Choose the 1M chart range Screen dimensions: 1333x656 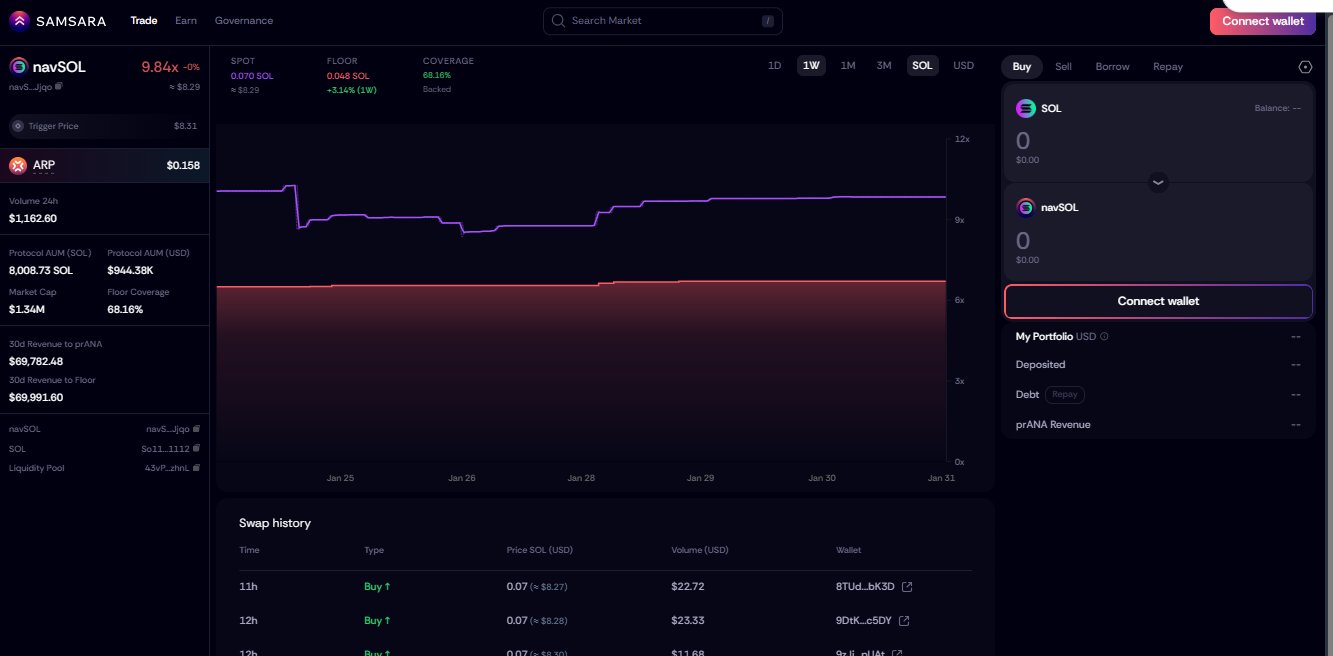click(848, 66)
